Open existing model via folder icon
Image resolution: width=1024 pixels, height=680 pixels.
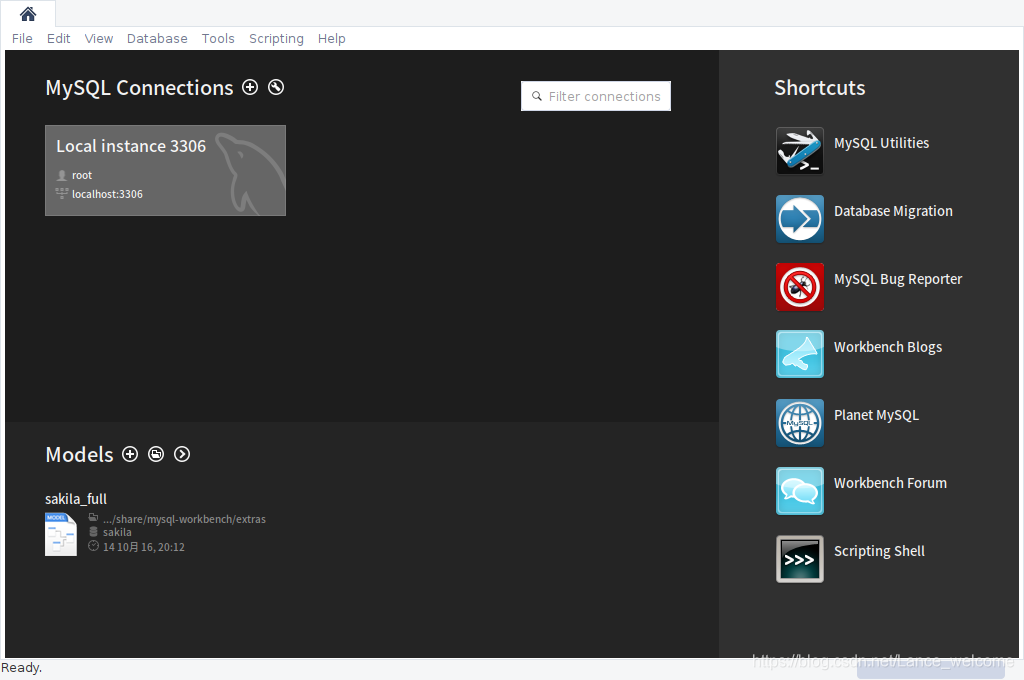156,454
